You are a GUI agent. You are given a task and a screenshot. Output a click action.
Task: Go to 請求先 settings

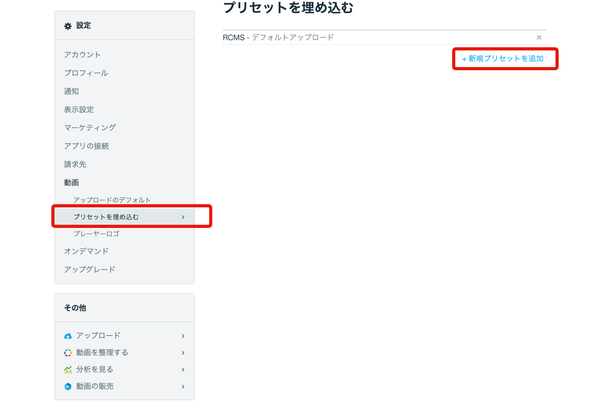tap(75, 164)
